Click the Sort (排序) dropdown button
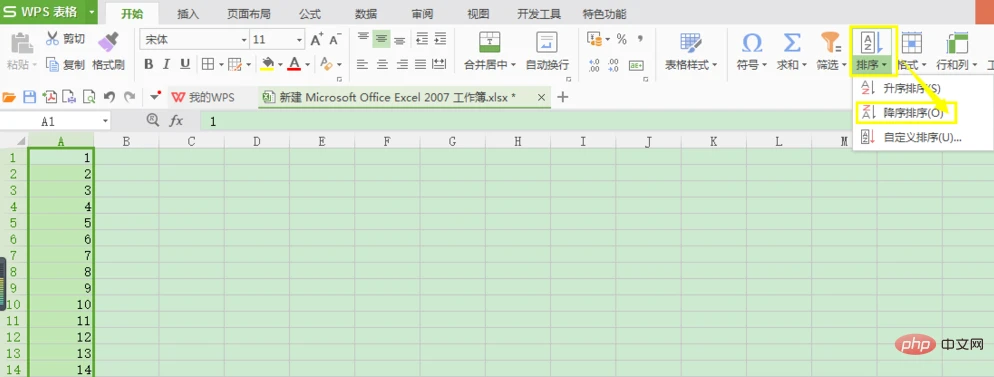This screenshot has width=994, height=377. click(872, 51)
